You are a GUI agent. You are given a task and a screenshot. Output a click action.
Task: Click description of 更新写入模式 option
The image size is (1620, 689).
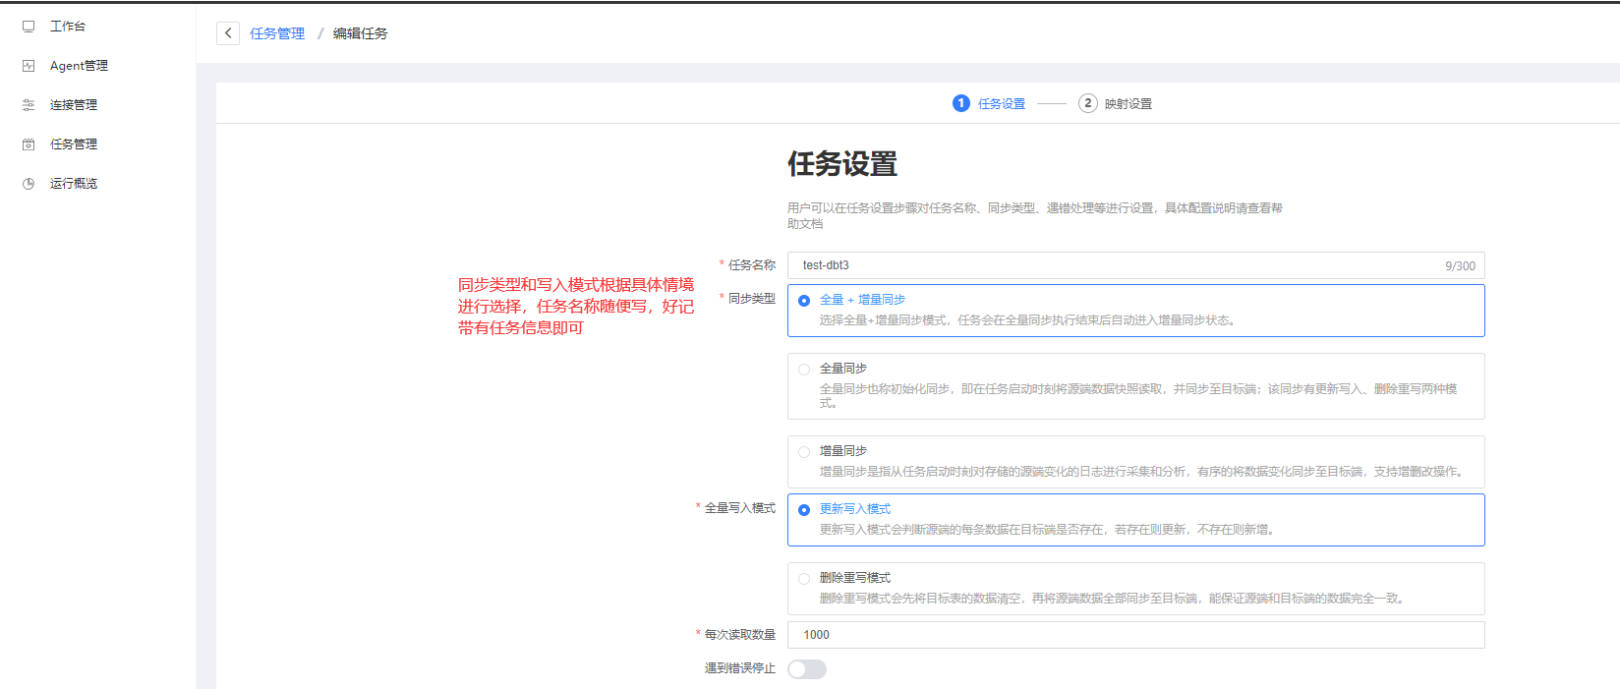(1049, 530)
